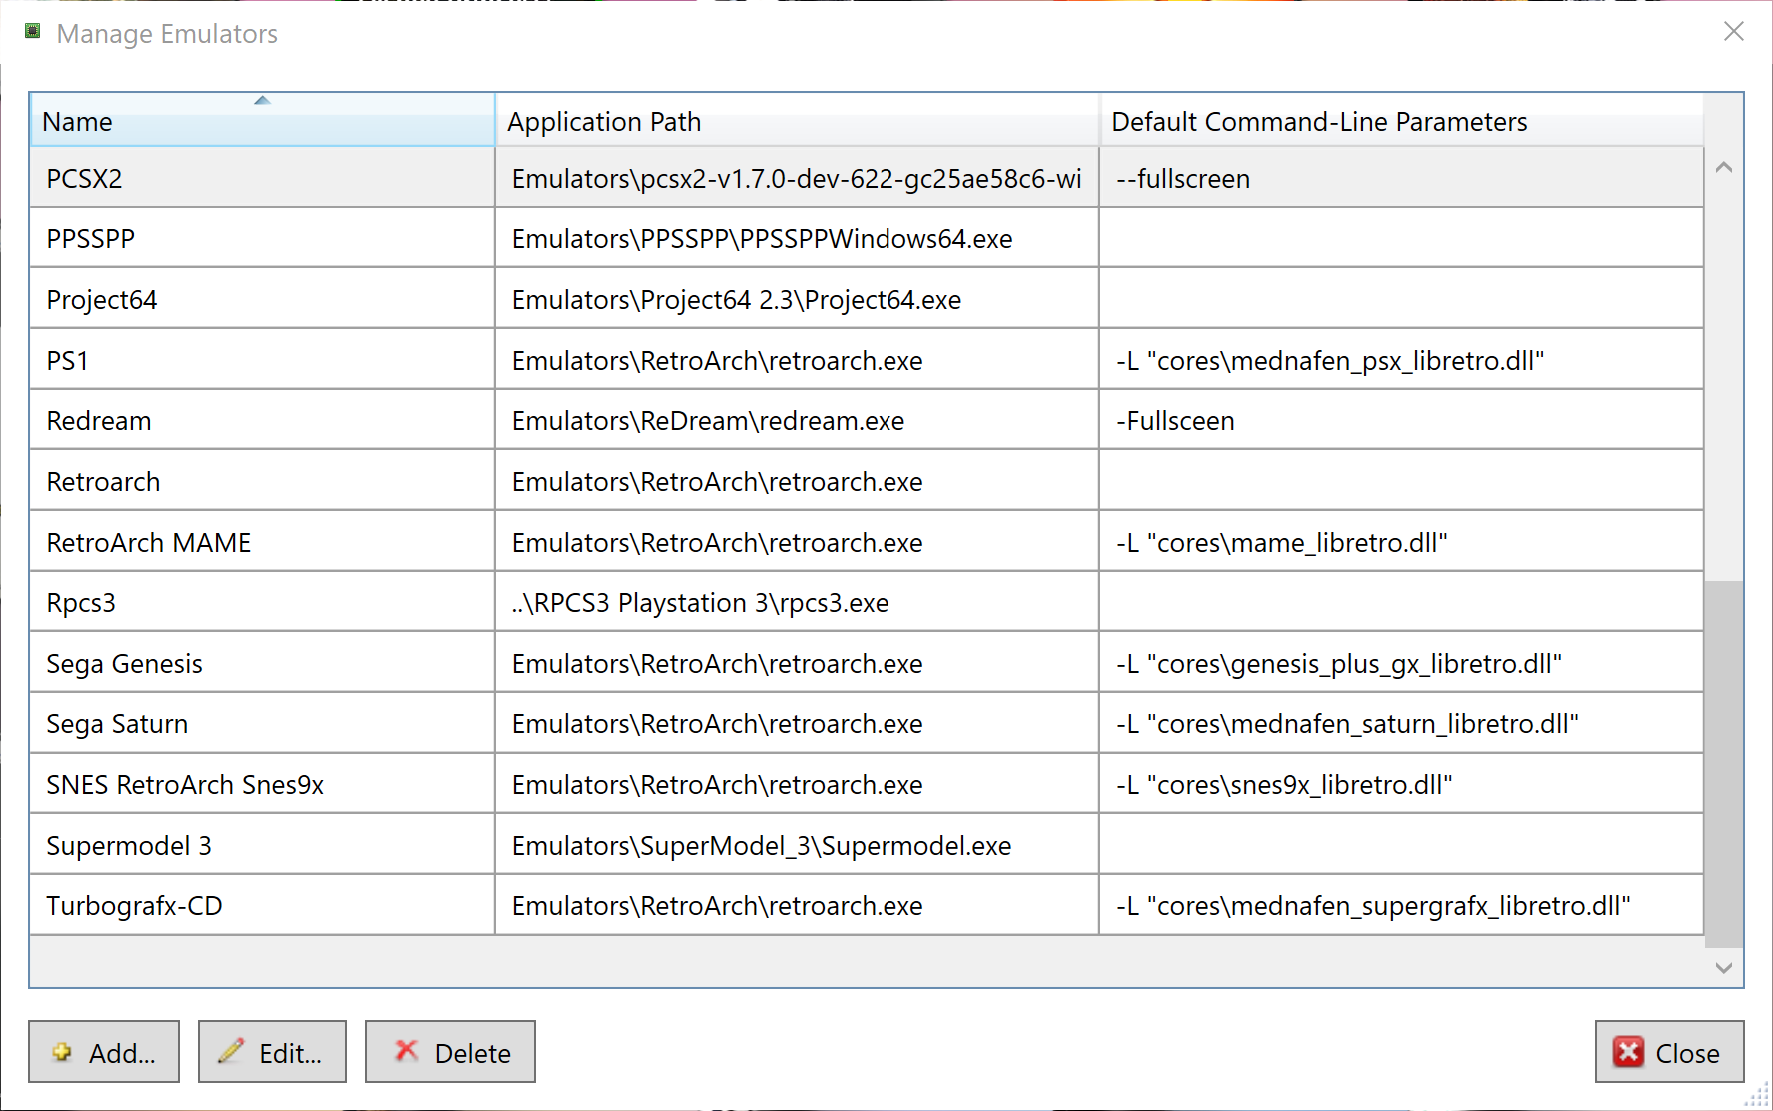
Task: Click the red X Delete icon
Action: click(406, 1051)
